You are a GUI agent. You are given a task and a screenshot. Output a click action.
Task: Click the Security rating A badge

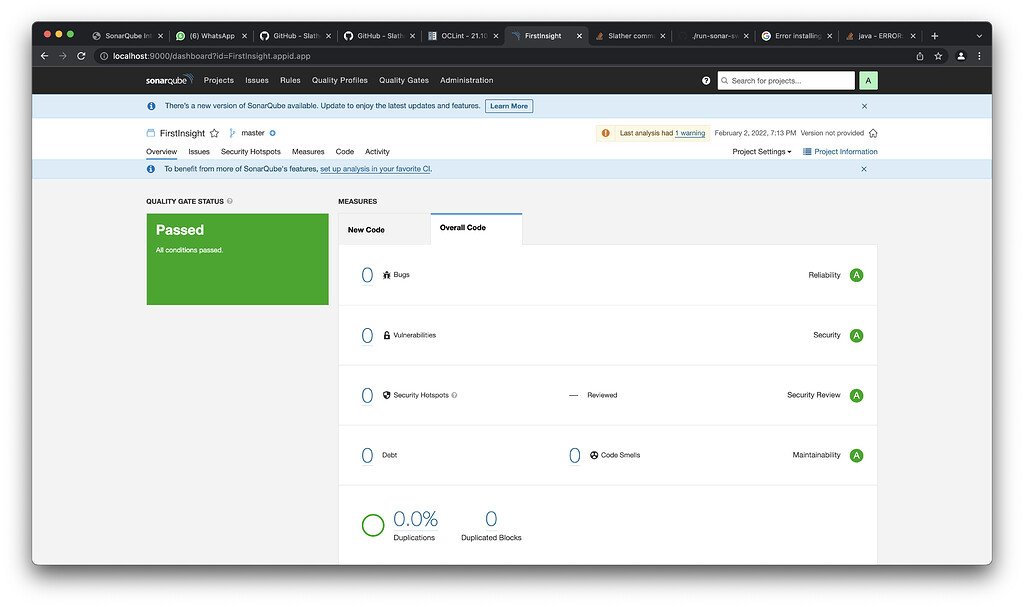point(856,335)
